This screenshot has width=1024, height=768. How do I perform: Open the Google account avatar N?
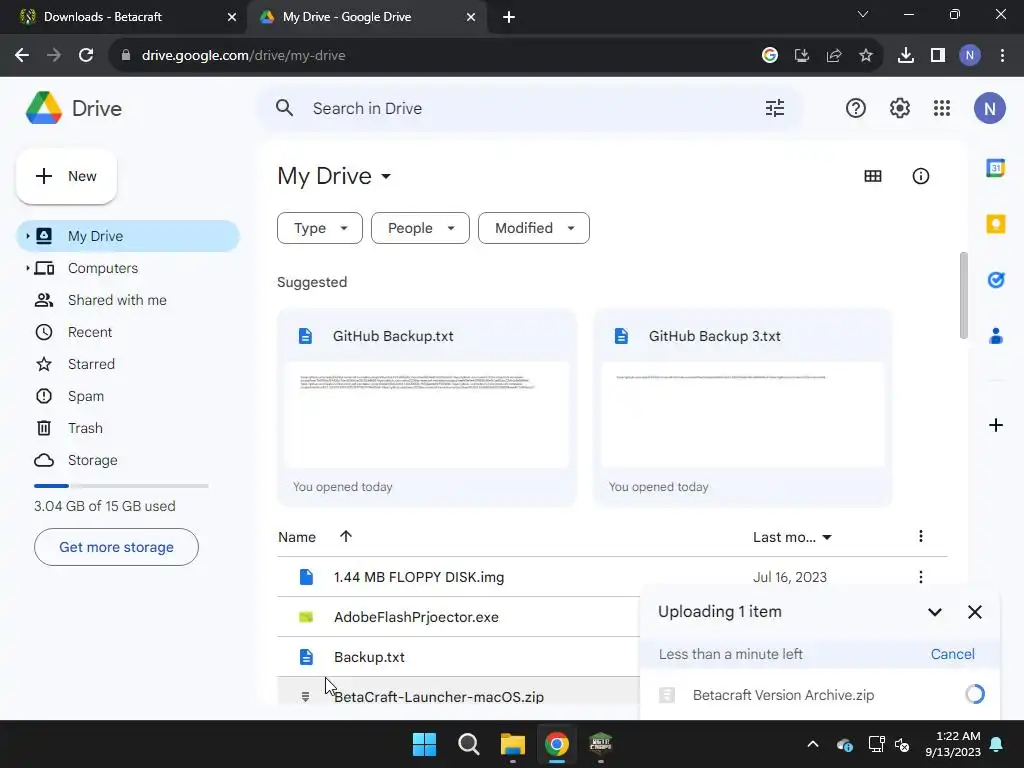989,108
